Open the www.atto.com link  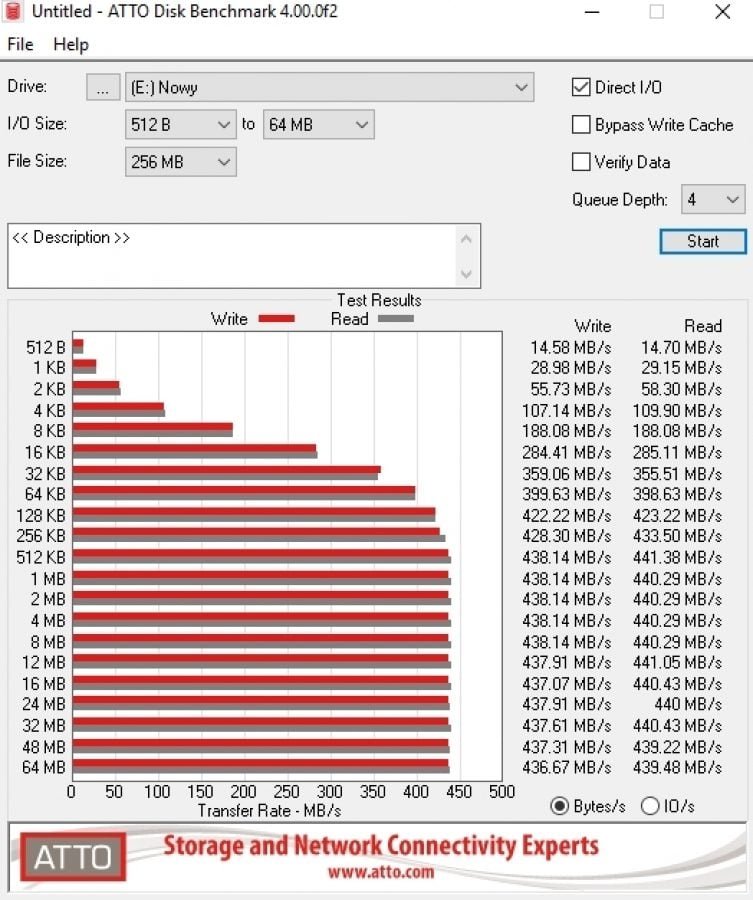point(381,872)
